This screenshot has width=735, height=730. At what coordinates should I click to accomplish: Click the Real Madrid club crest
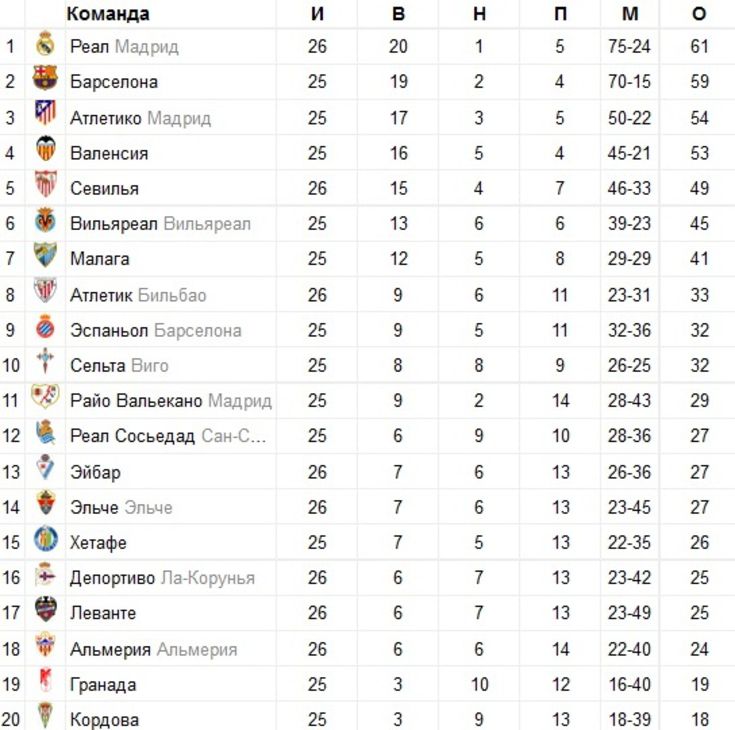pos(45,43)
